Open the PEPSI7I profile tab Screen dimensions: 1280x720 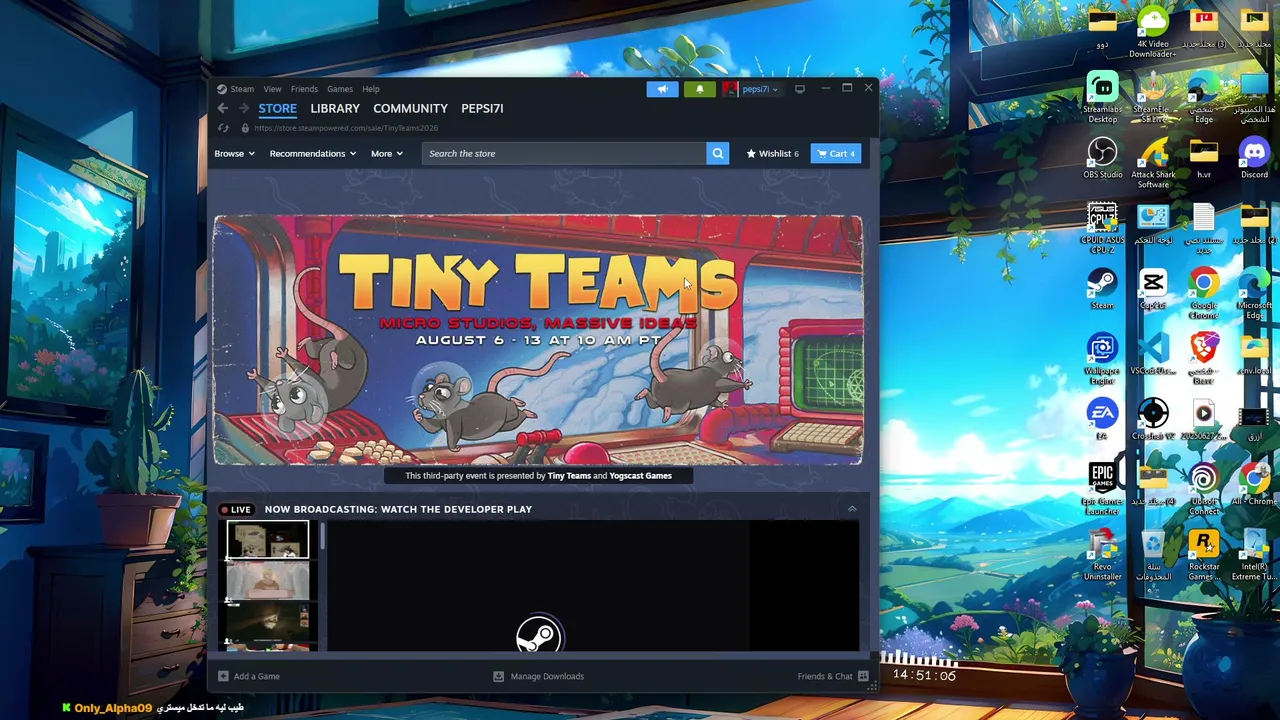pos(482,108)
